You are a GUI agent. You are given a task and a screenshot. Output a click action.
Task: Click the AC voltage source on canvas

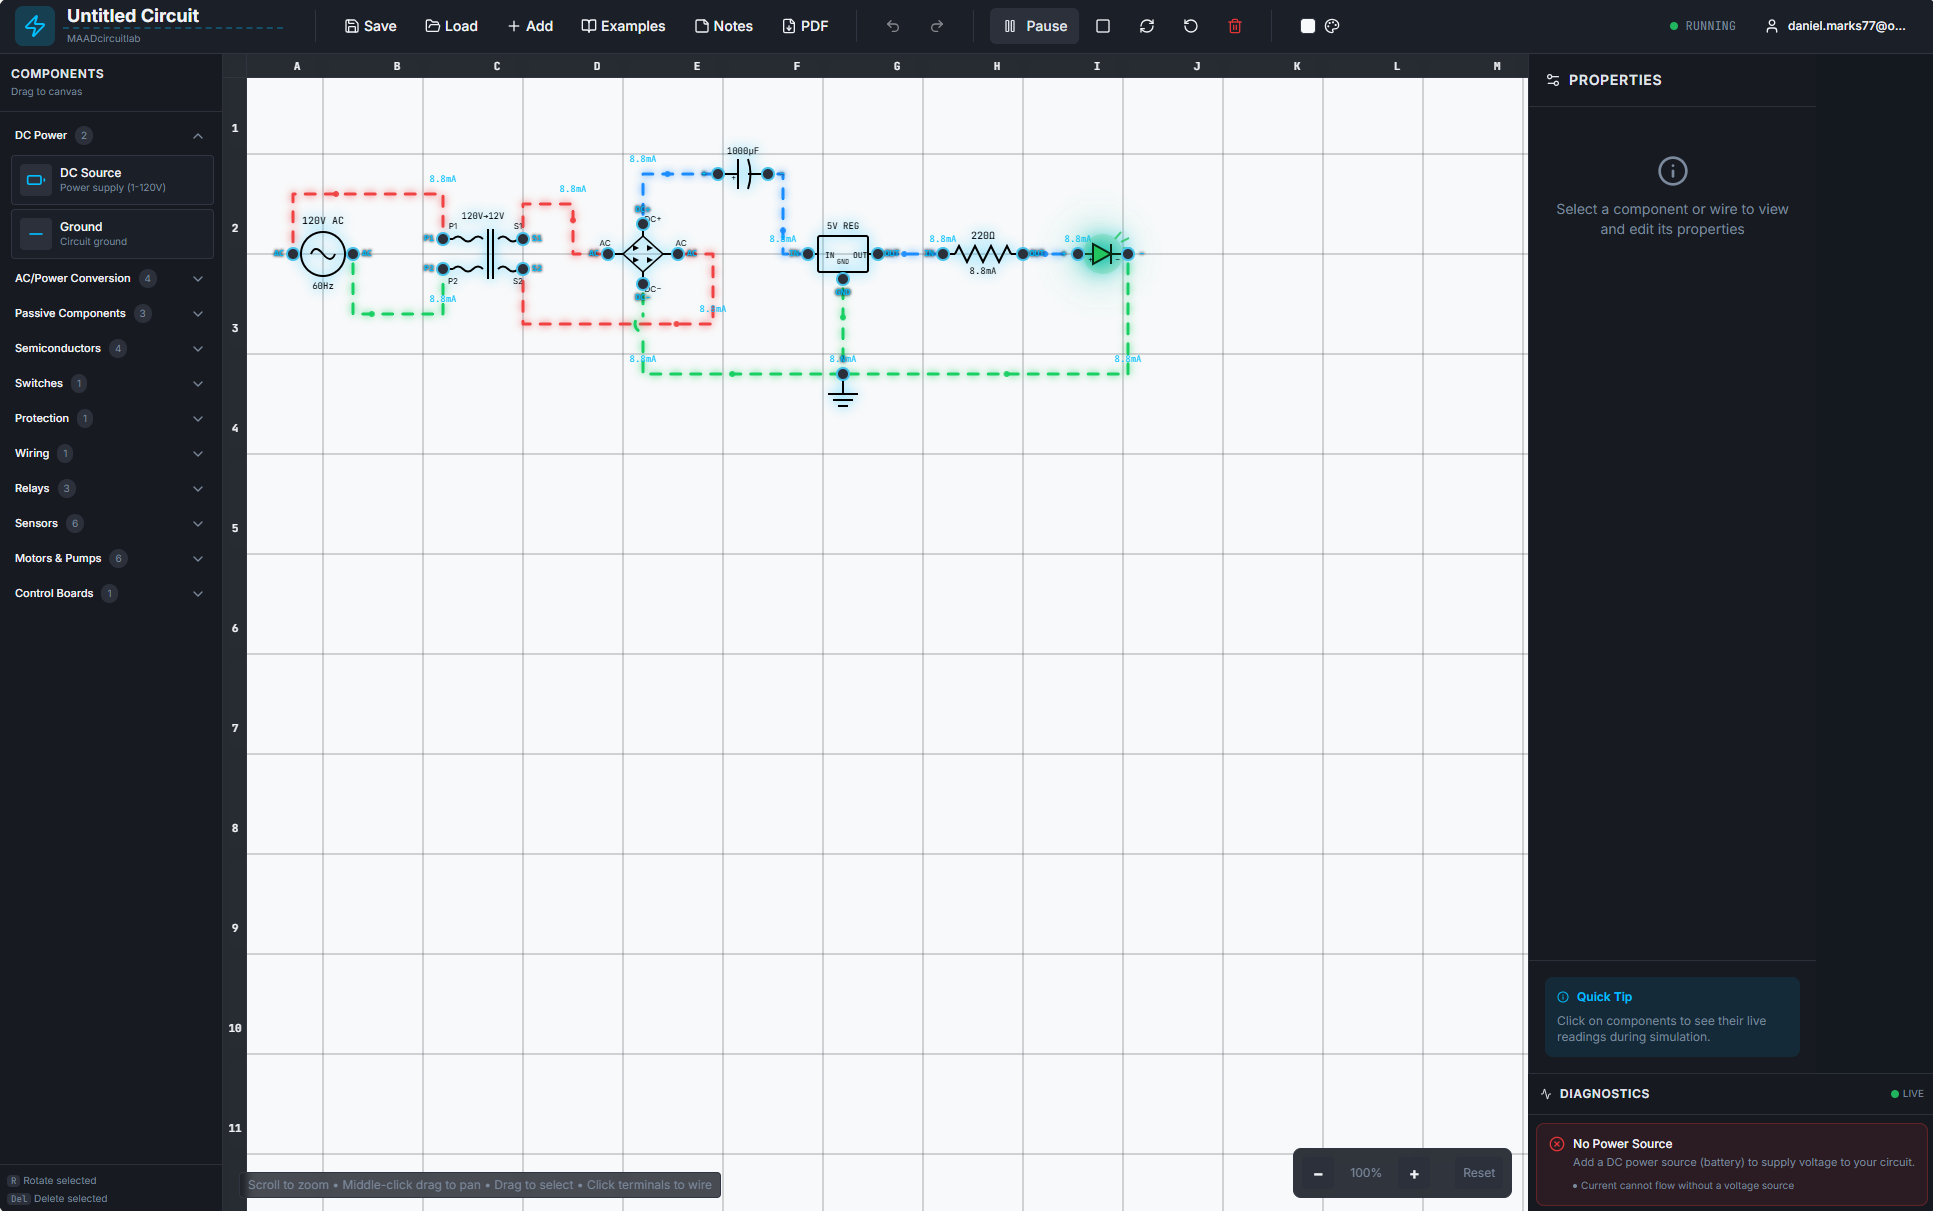pos(323,254)
